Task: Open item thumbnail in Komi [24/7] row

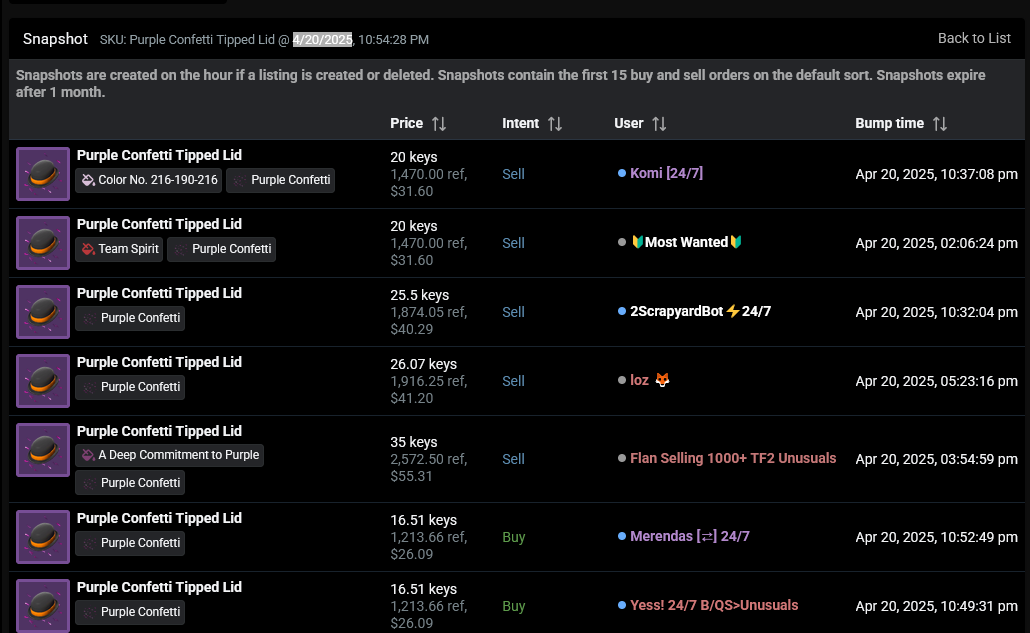Action: point(43,174)
